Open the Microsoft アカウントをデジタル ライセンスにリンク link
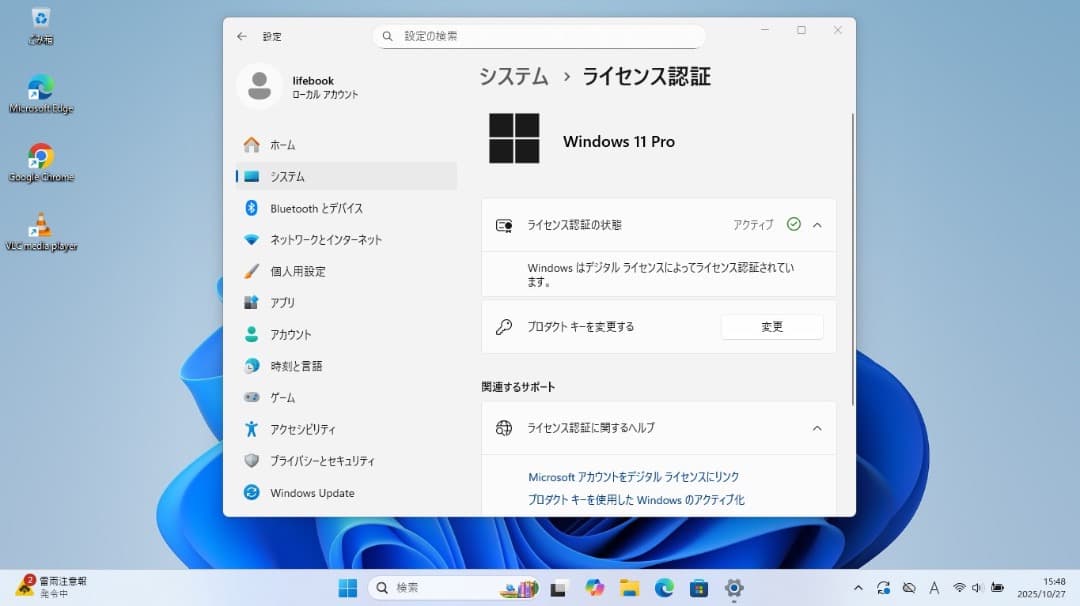Viewport: 1080px width, 606px height. pyautogui.click(x=634, y=477)
